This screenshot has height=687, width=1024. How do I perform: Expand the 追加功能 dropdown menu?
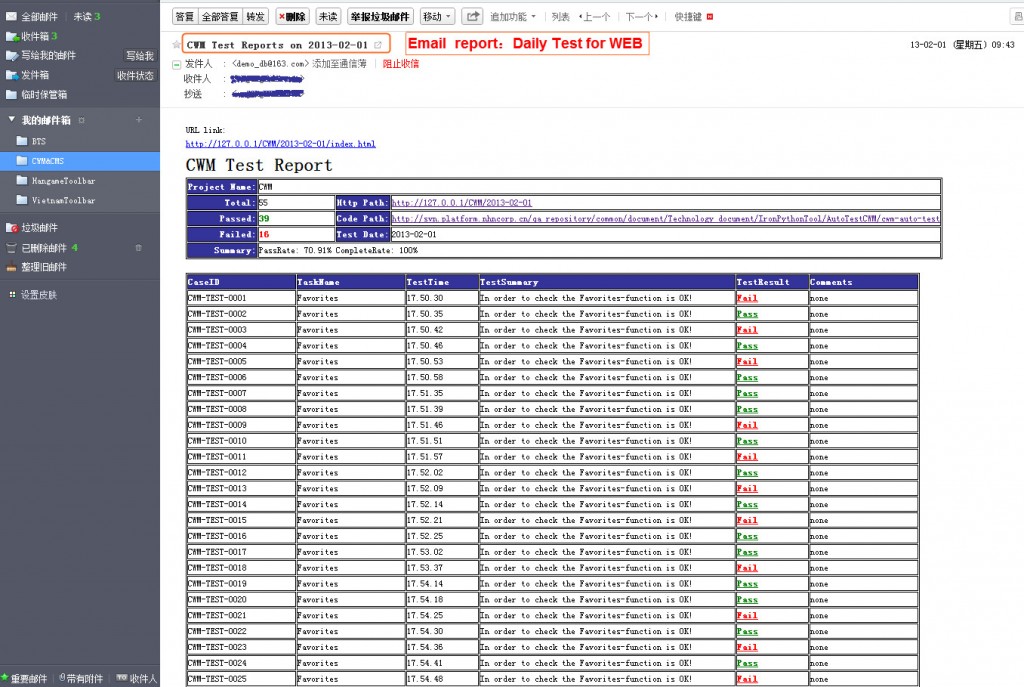click(x=510, y=17)
